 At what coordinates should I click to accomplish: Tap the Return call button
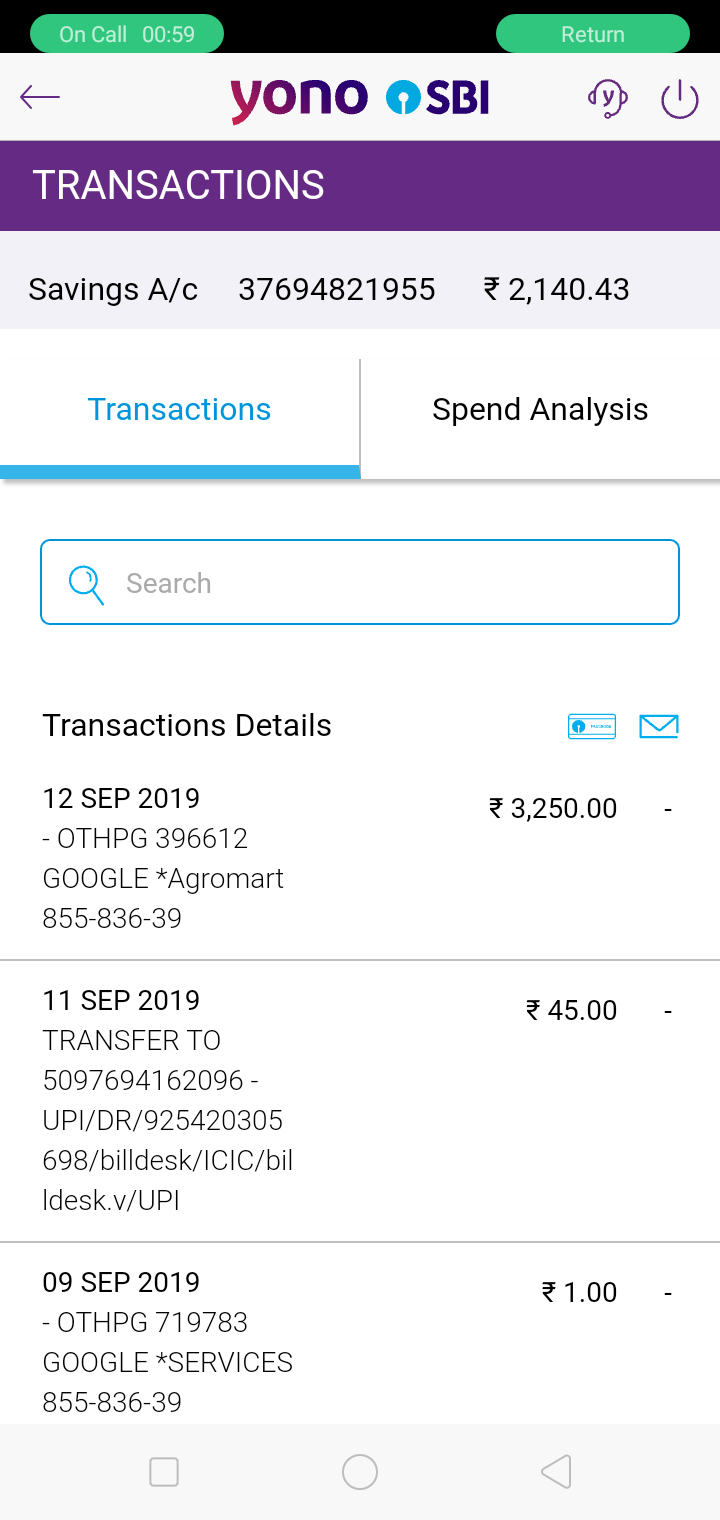[593, 34]
